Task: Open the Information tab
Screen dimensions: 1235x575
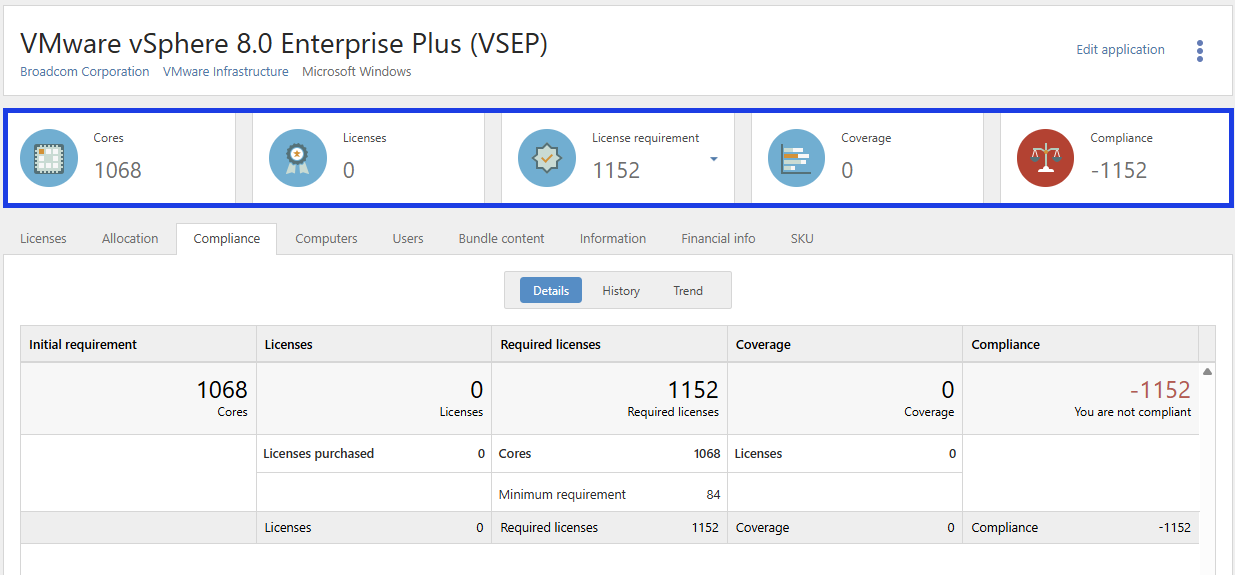Action: [x=613, y=238]
